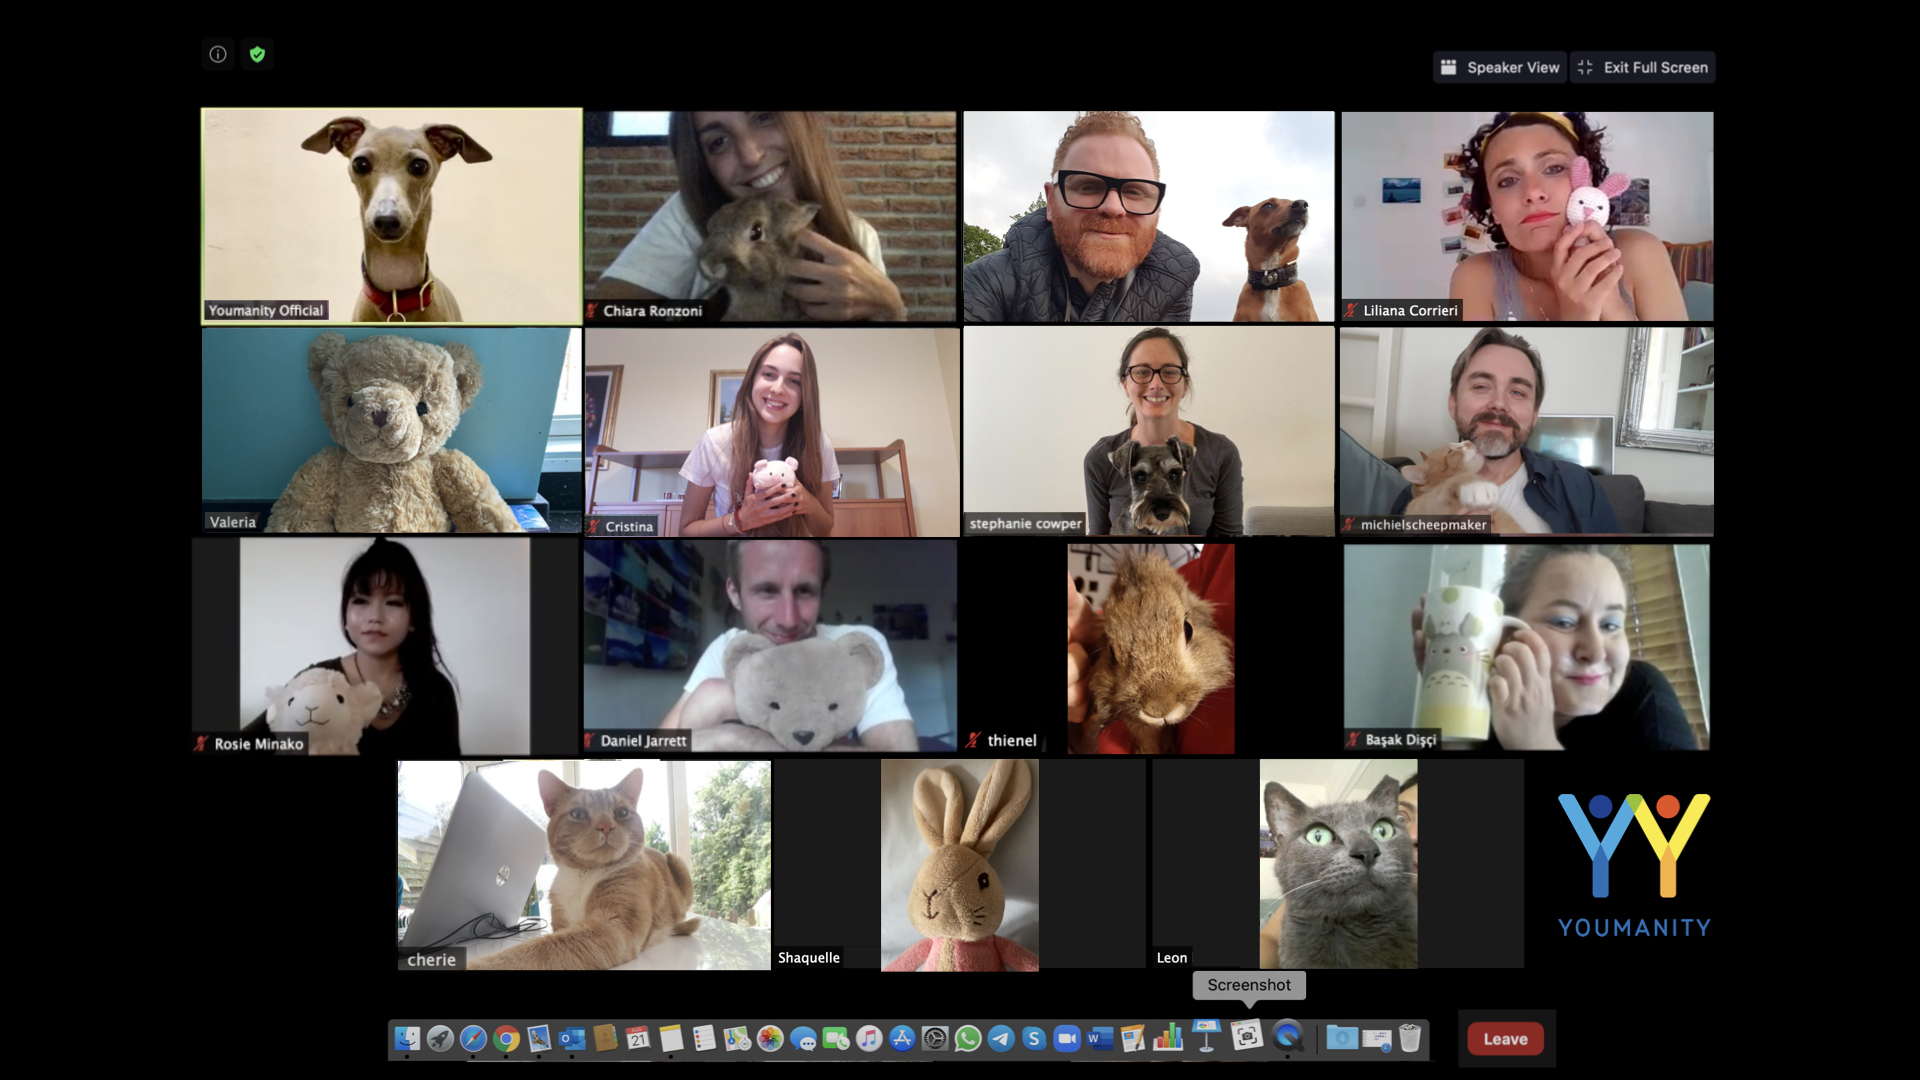Select Daniel Jarrett's video tile
Image resolution: width=1920 pixels, height=1080 pixels.
click(x=770, y=646)
